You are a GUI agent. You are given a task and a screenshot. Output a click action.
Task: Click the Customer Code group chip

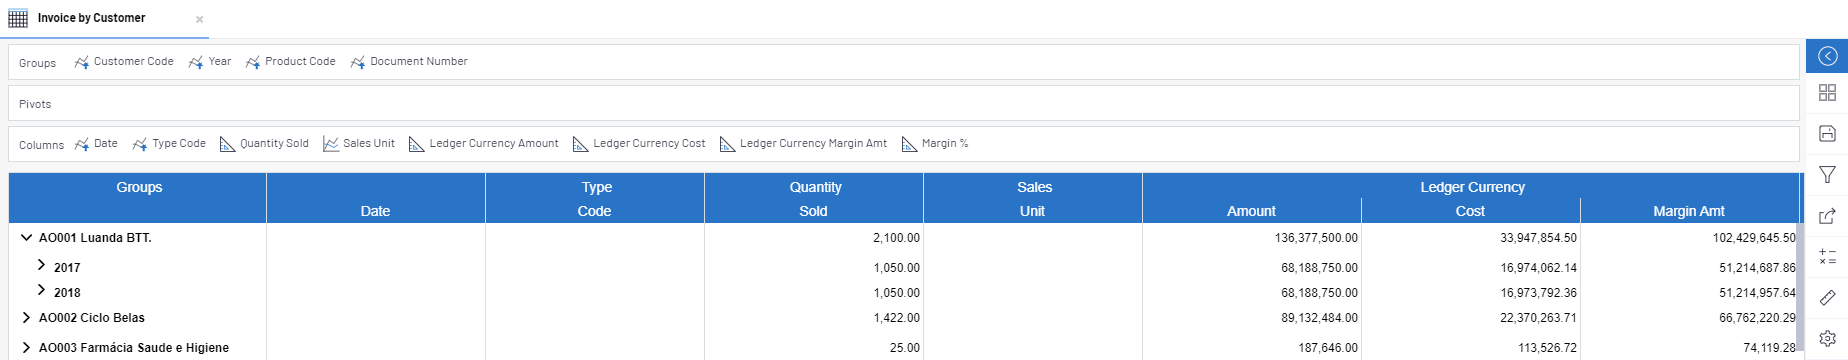point(124,62)
